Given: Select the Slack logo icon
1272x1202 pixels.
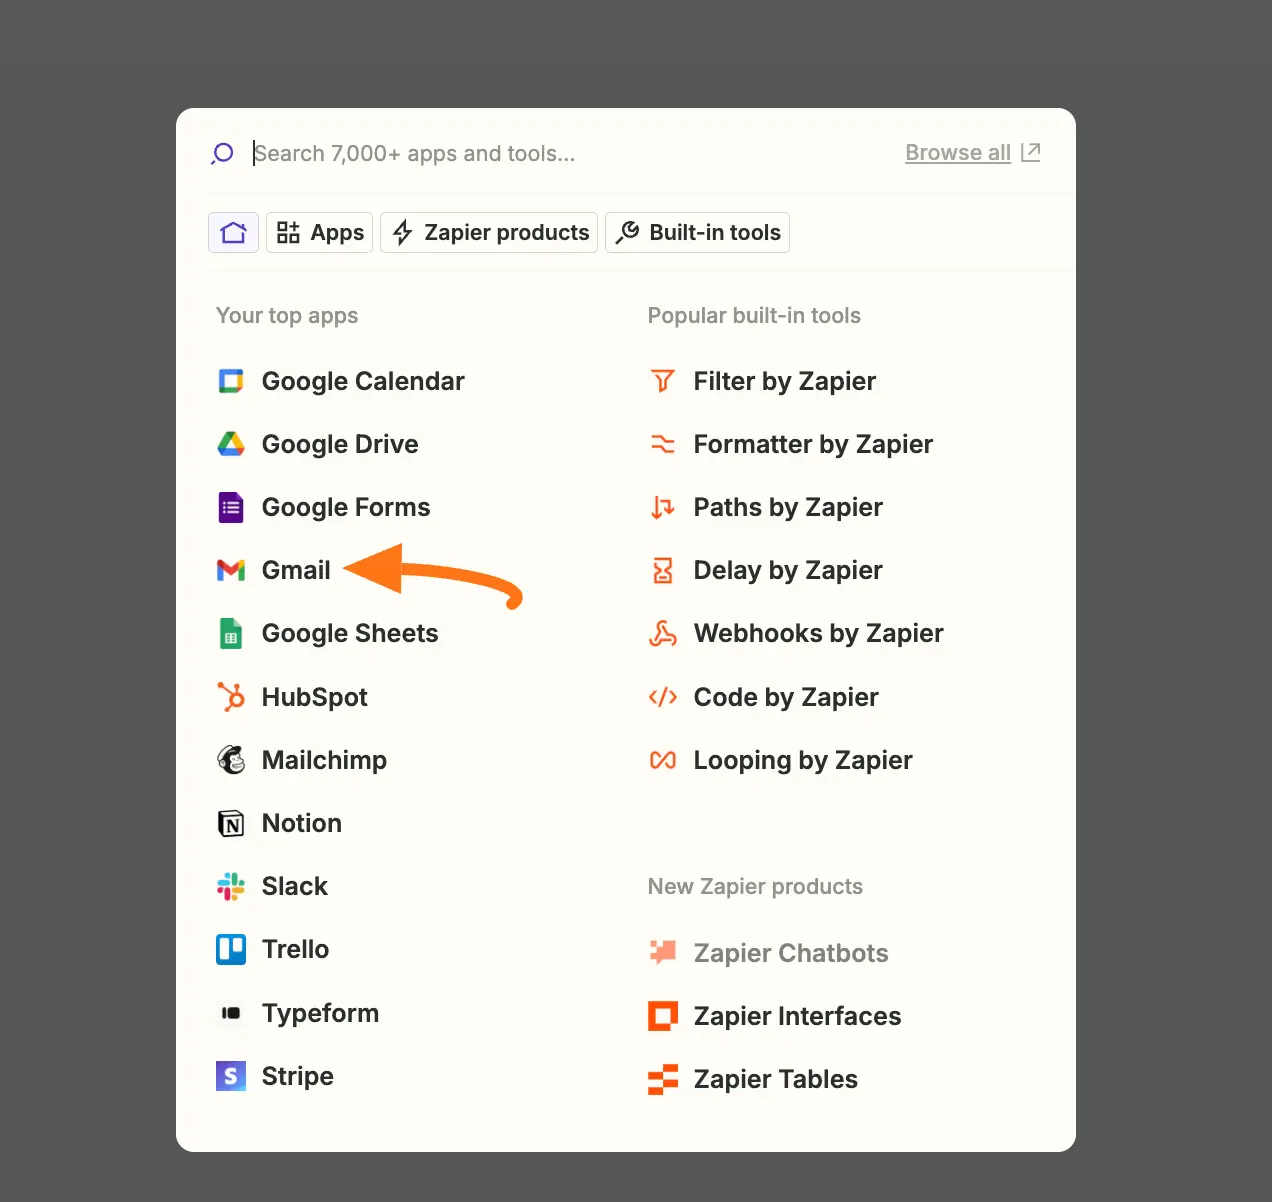Looking at the screenshot, I should (231, 886).
